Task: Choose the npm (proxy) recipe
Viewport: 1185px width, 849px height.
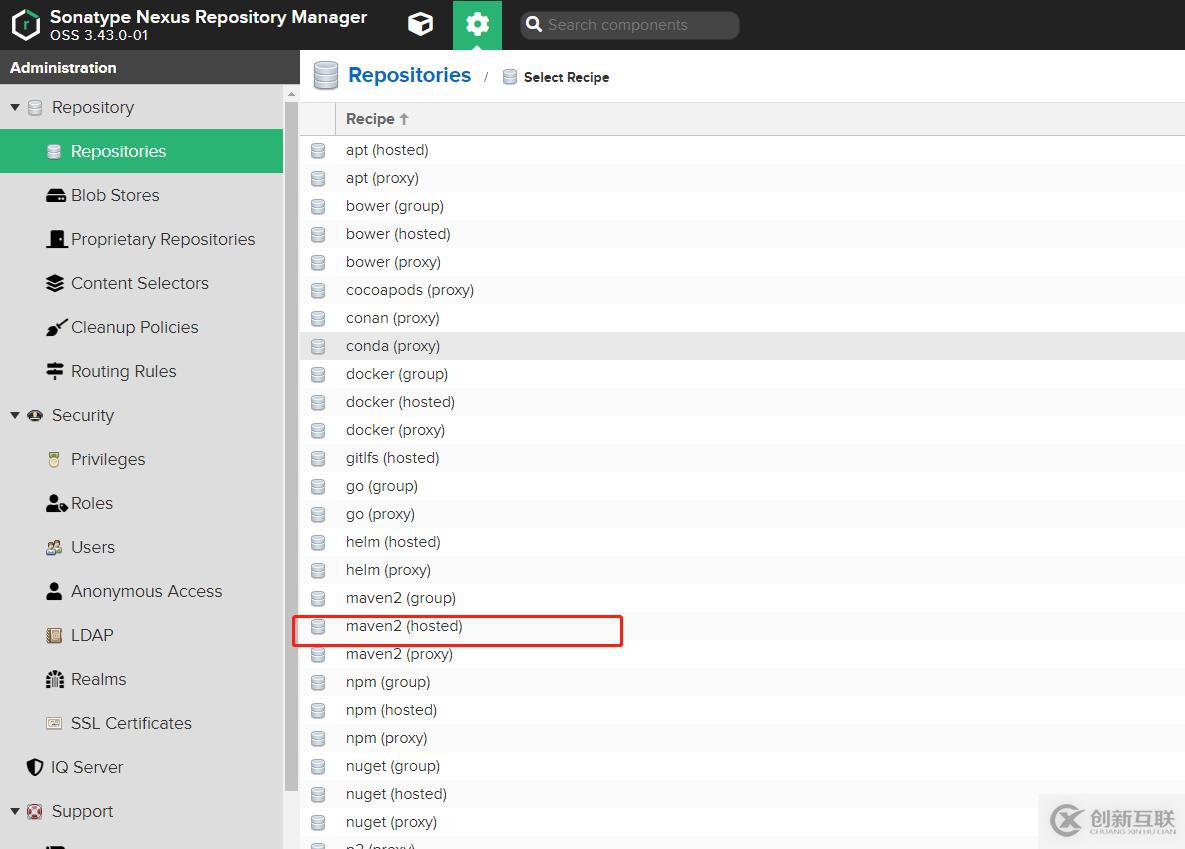Action: click(742, 738)
